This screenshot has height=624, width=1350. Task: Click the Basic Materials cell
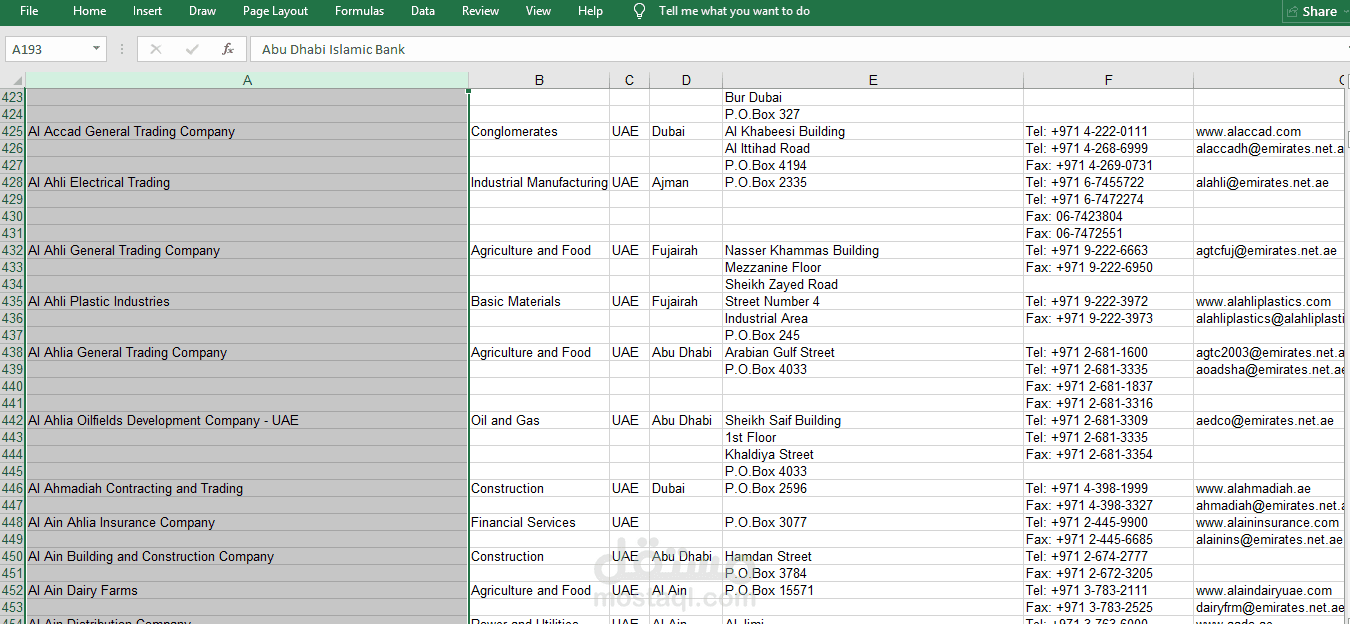(x=539, y=301)
